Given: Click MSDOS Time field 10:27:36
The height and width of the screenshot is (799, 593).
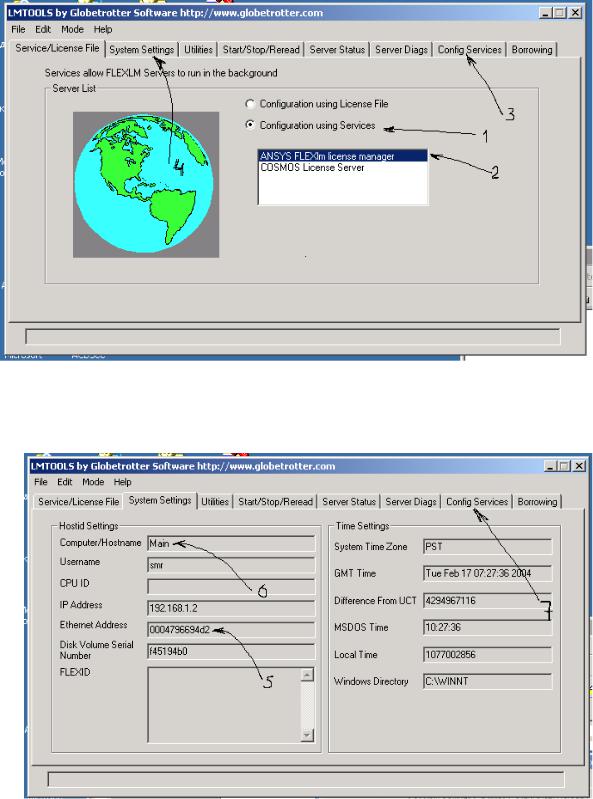Looking at the screenshot, I should pos(488,627).
